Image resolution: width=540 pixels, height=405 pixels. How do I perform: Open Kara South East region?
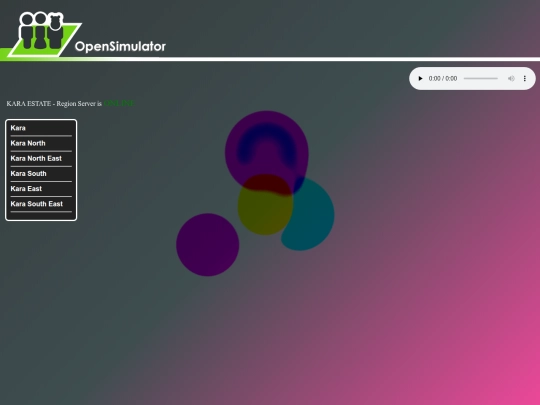pos(37,204)
